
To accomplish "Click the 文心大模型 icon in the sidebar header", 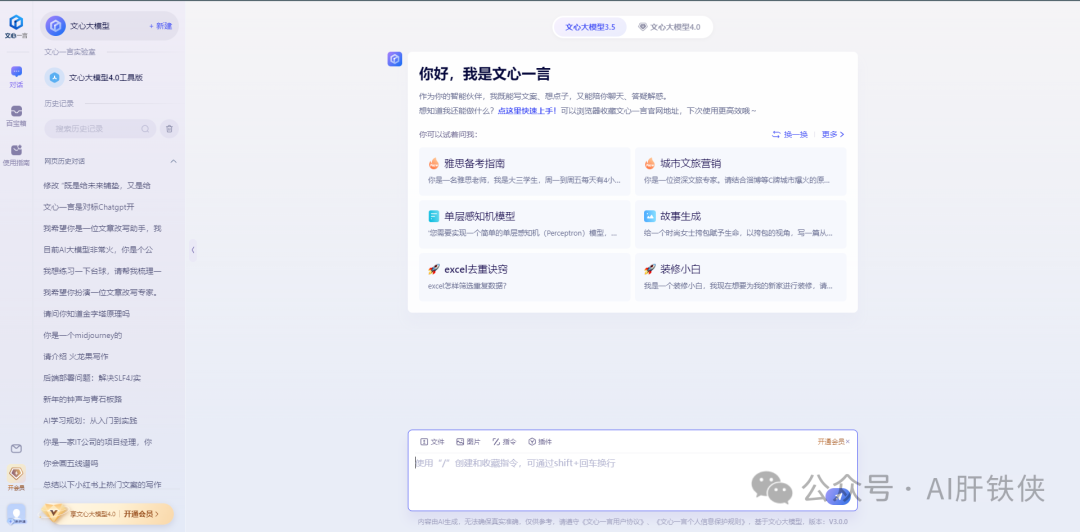I will coord(56,25).
